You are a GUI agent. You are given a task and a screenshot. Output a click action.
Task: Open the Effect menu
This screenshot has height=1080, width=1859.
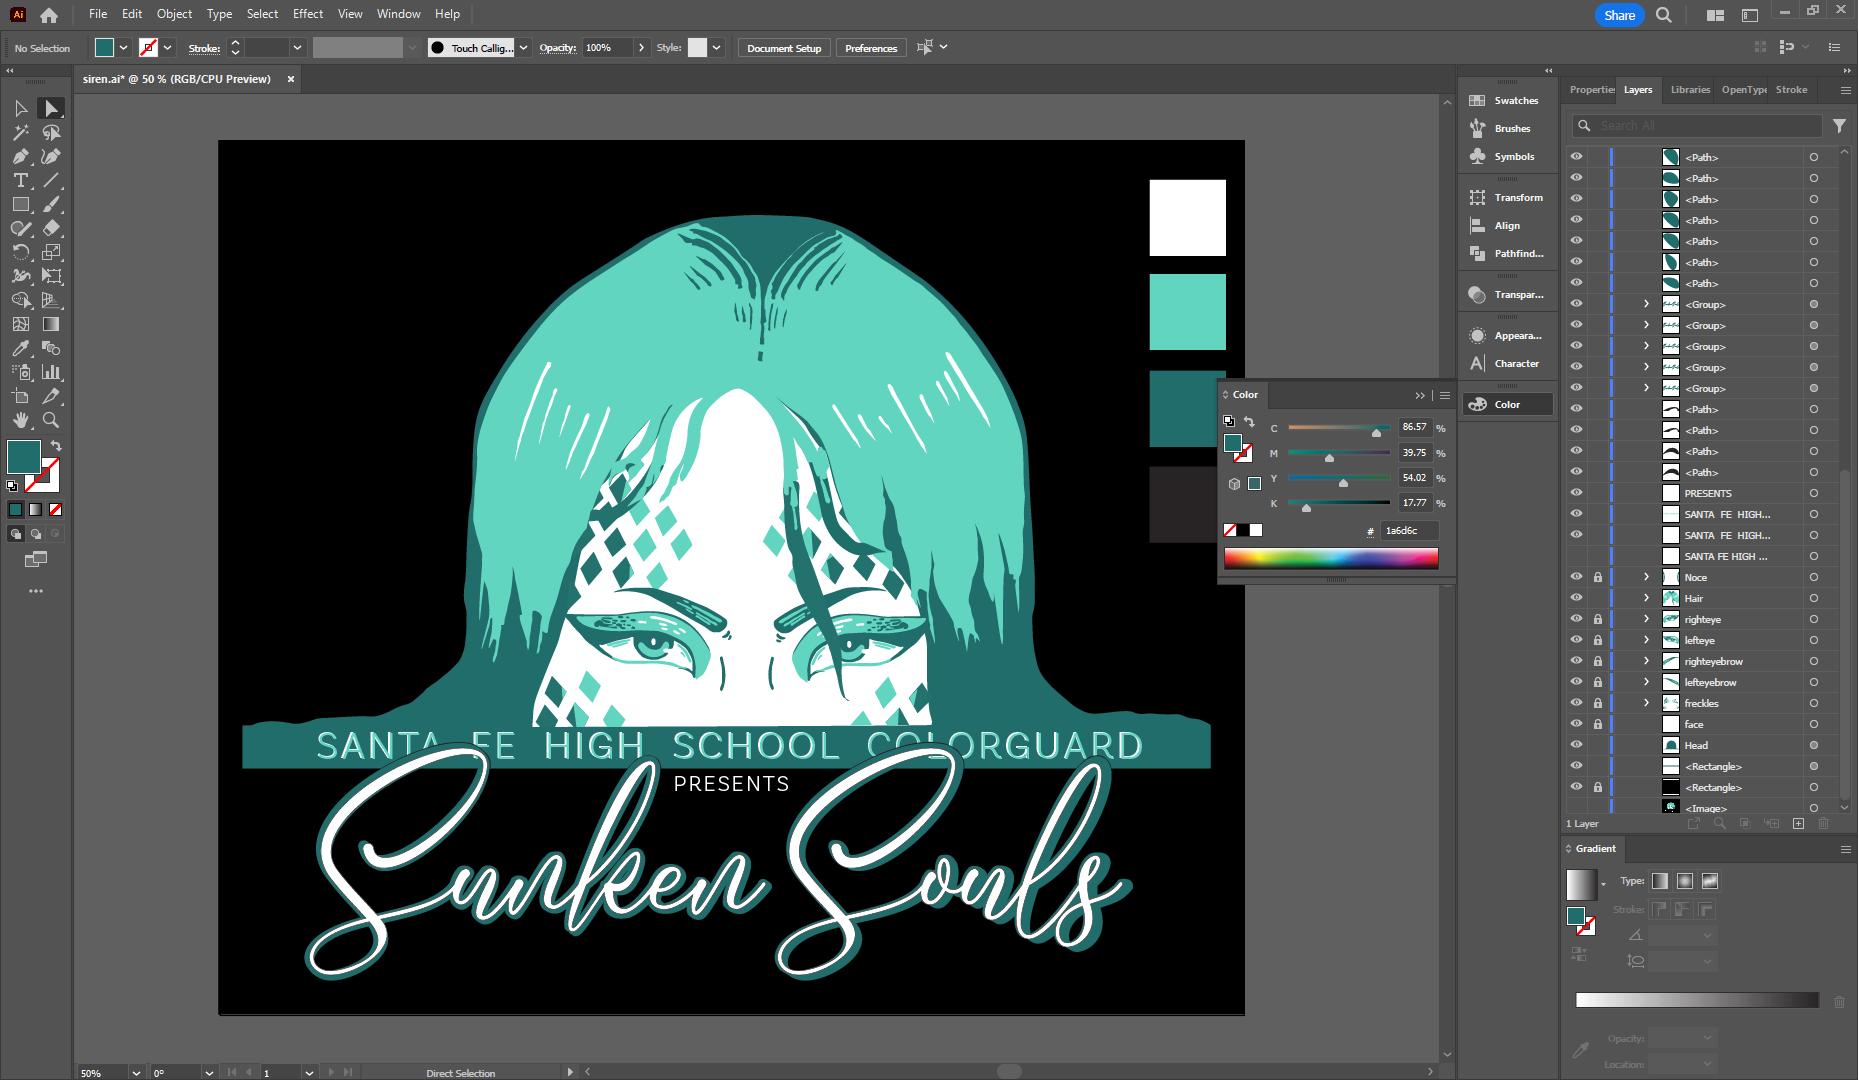(x=308, y=14)
